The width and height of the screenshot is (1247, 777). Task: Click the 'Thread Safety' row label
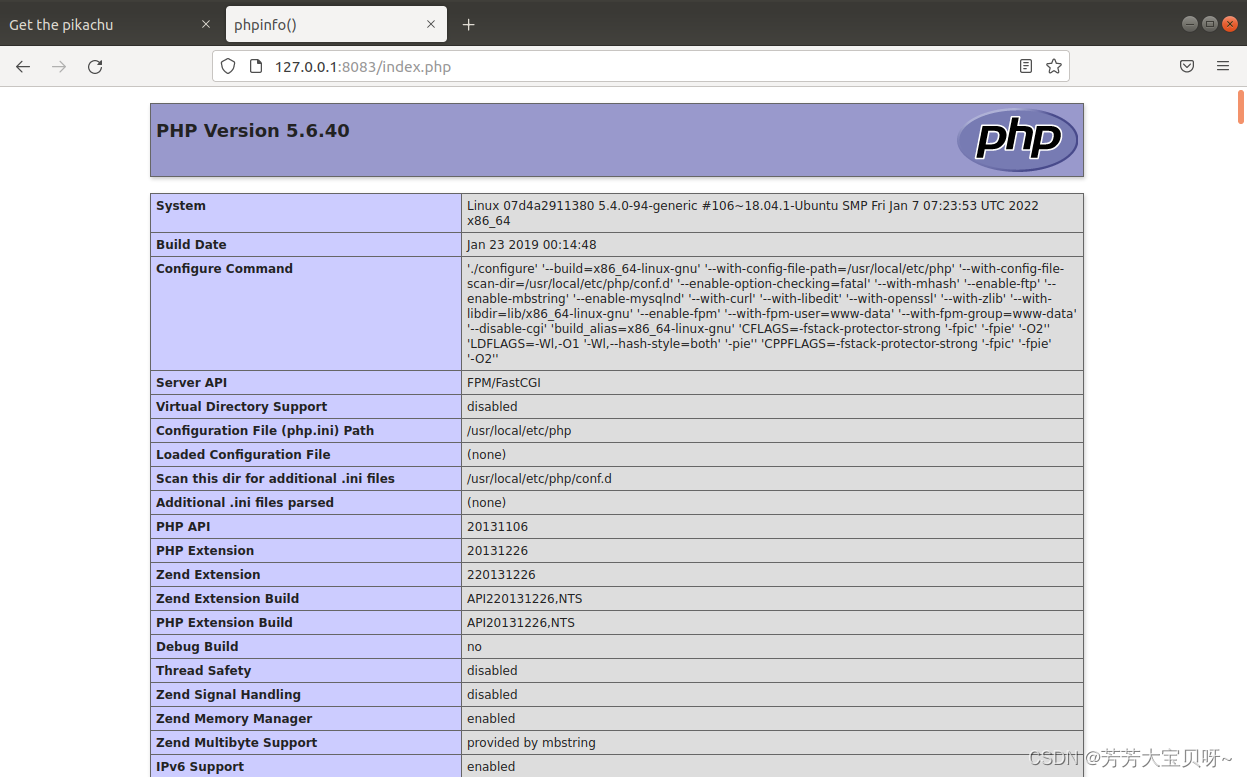click(x=203, y=671)
